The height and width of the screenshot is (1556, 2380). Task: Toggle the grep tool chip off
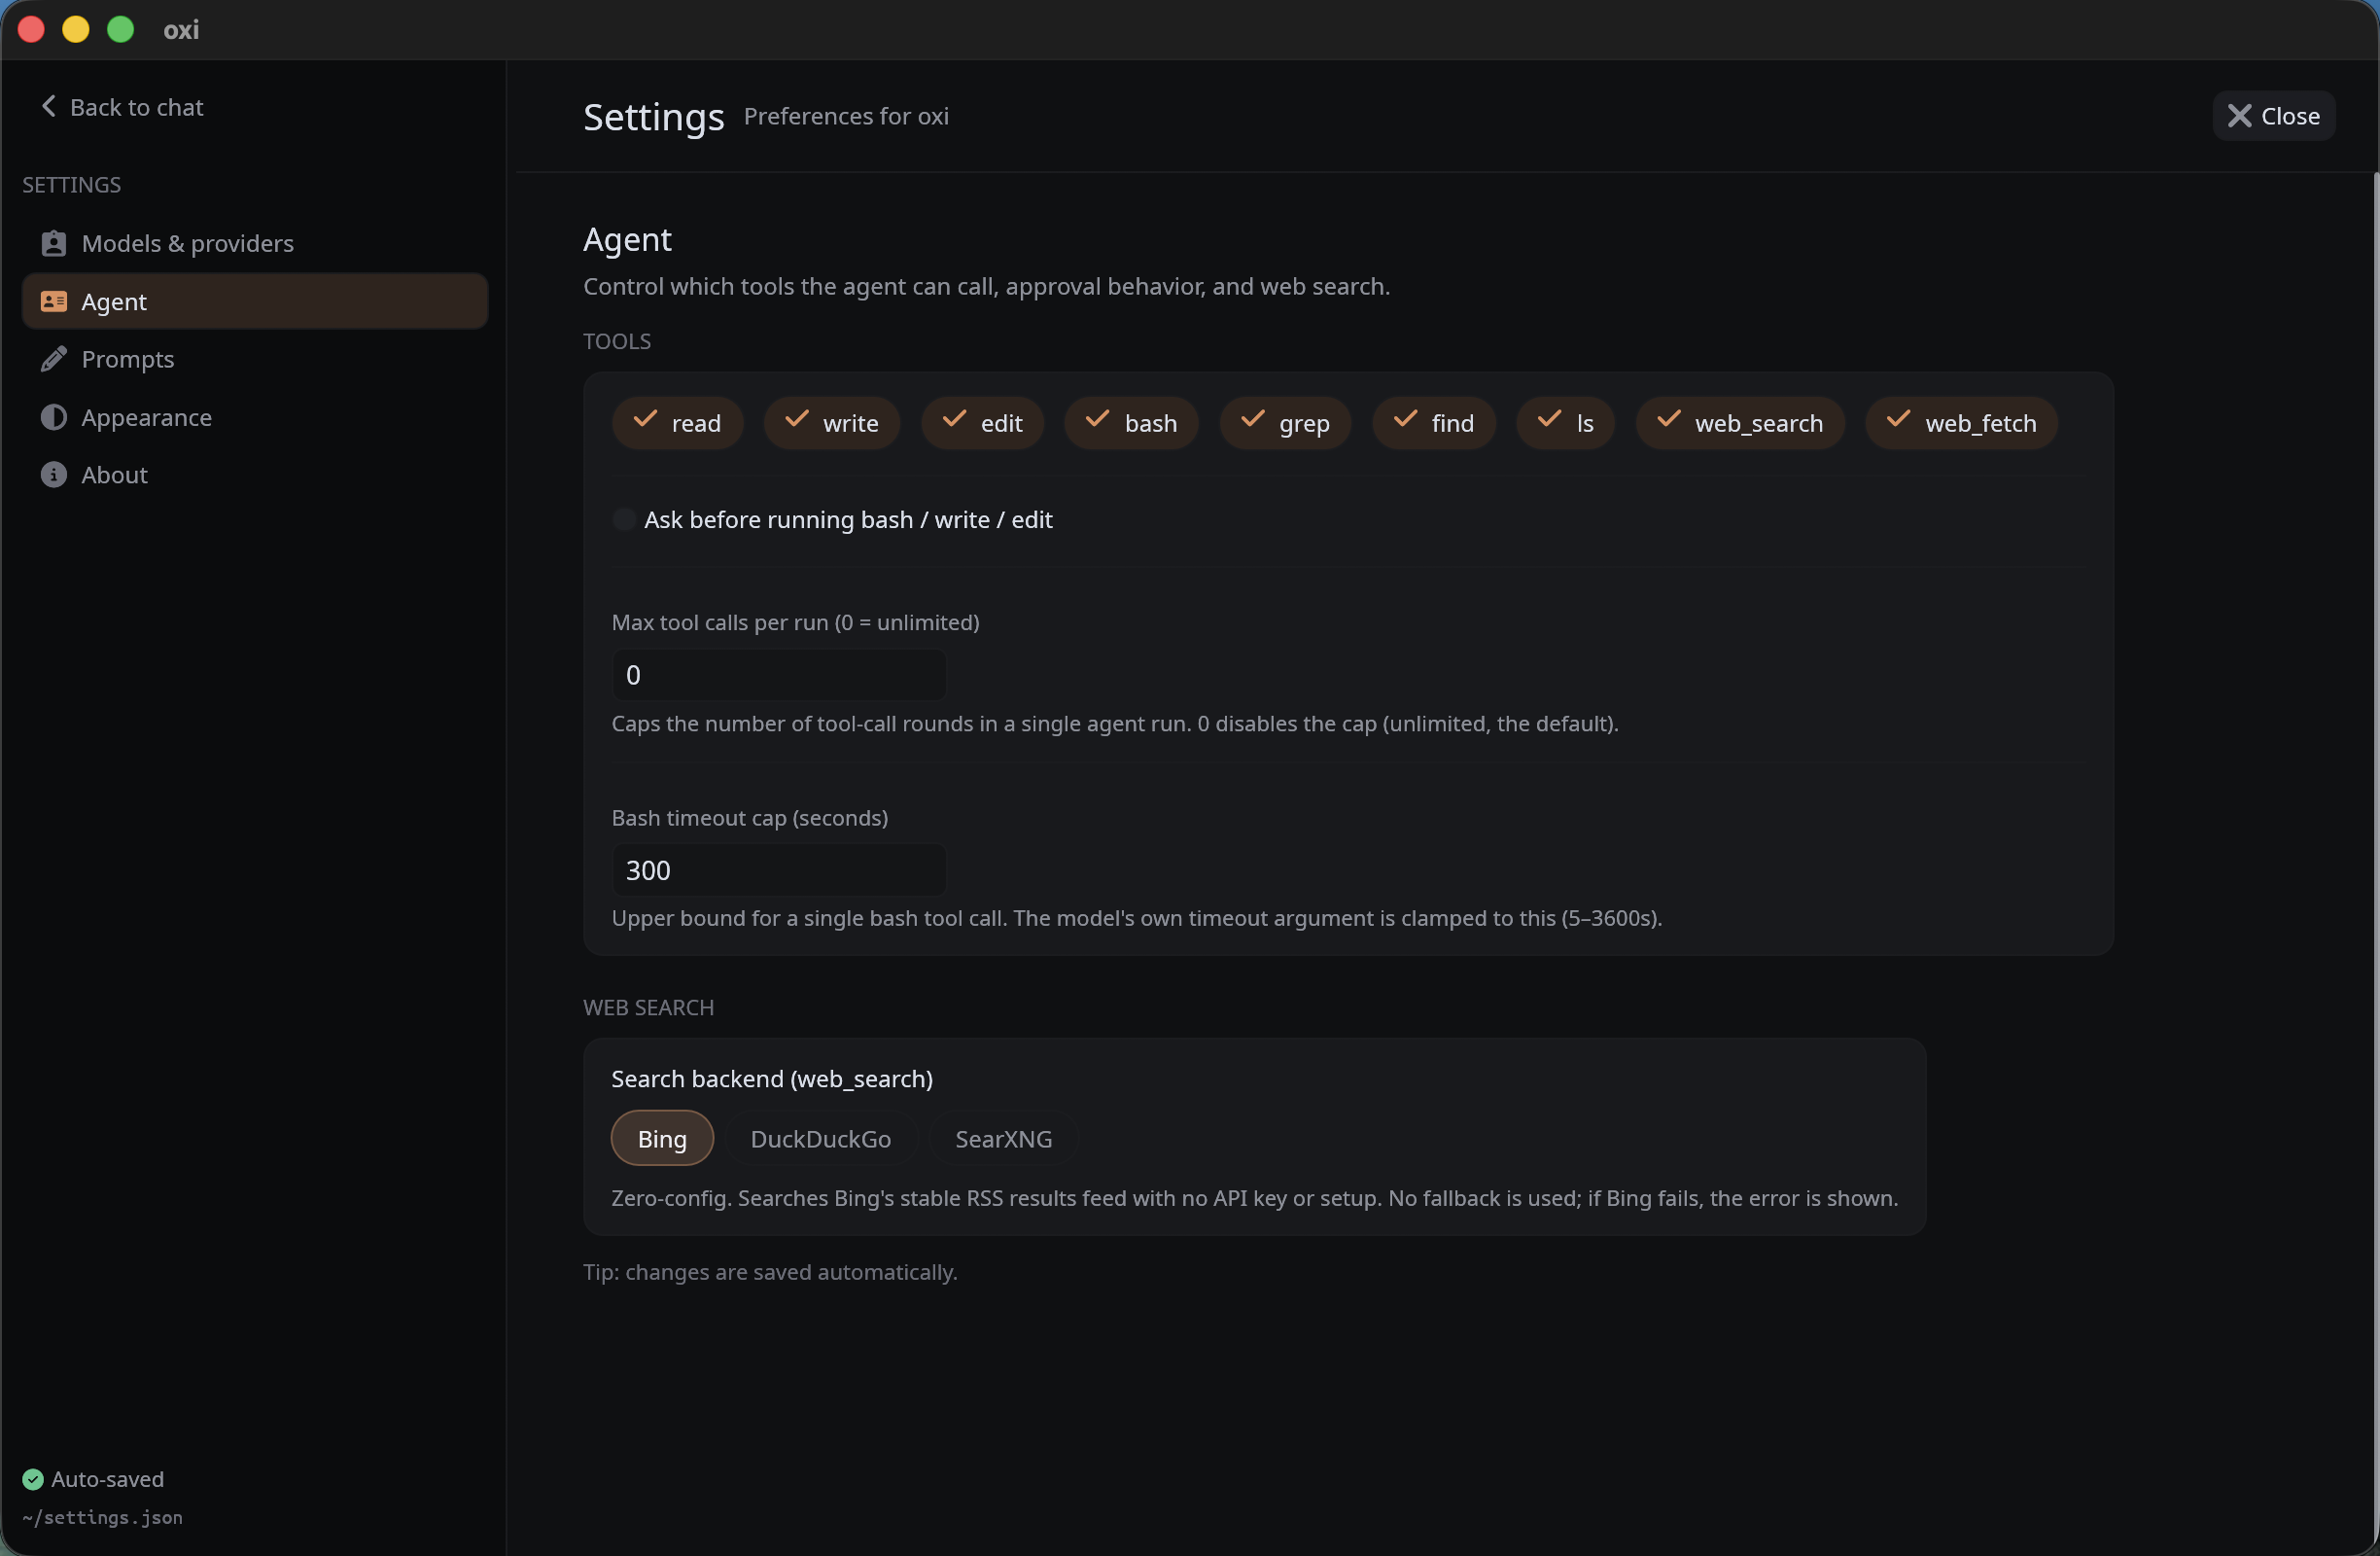(1285, 423)
